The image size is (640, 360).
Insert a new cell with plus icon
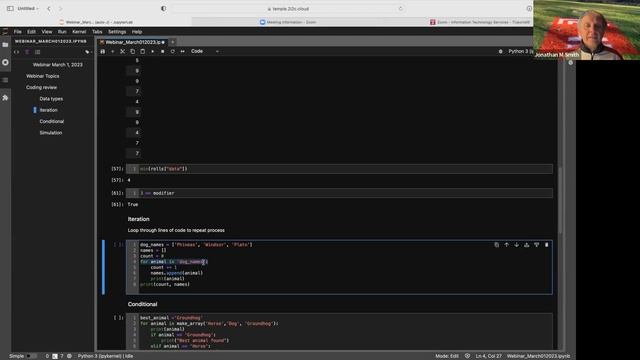coord(113,51)
